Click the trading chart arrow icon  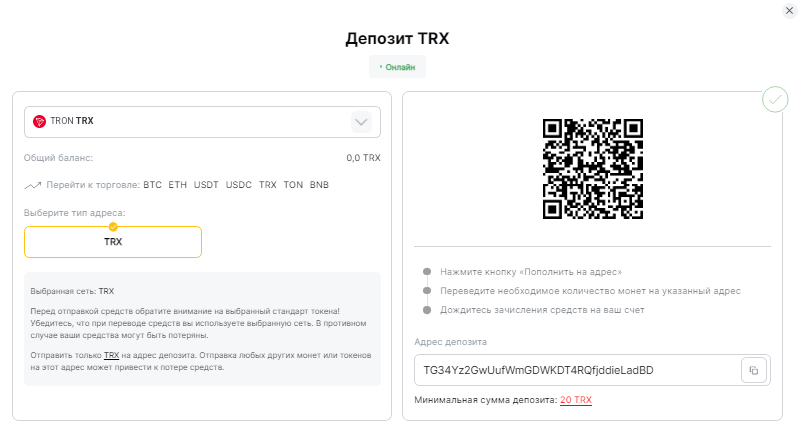(x=33, y=185)
